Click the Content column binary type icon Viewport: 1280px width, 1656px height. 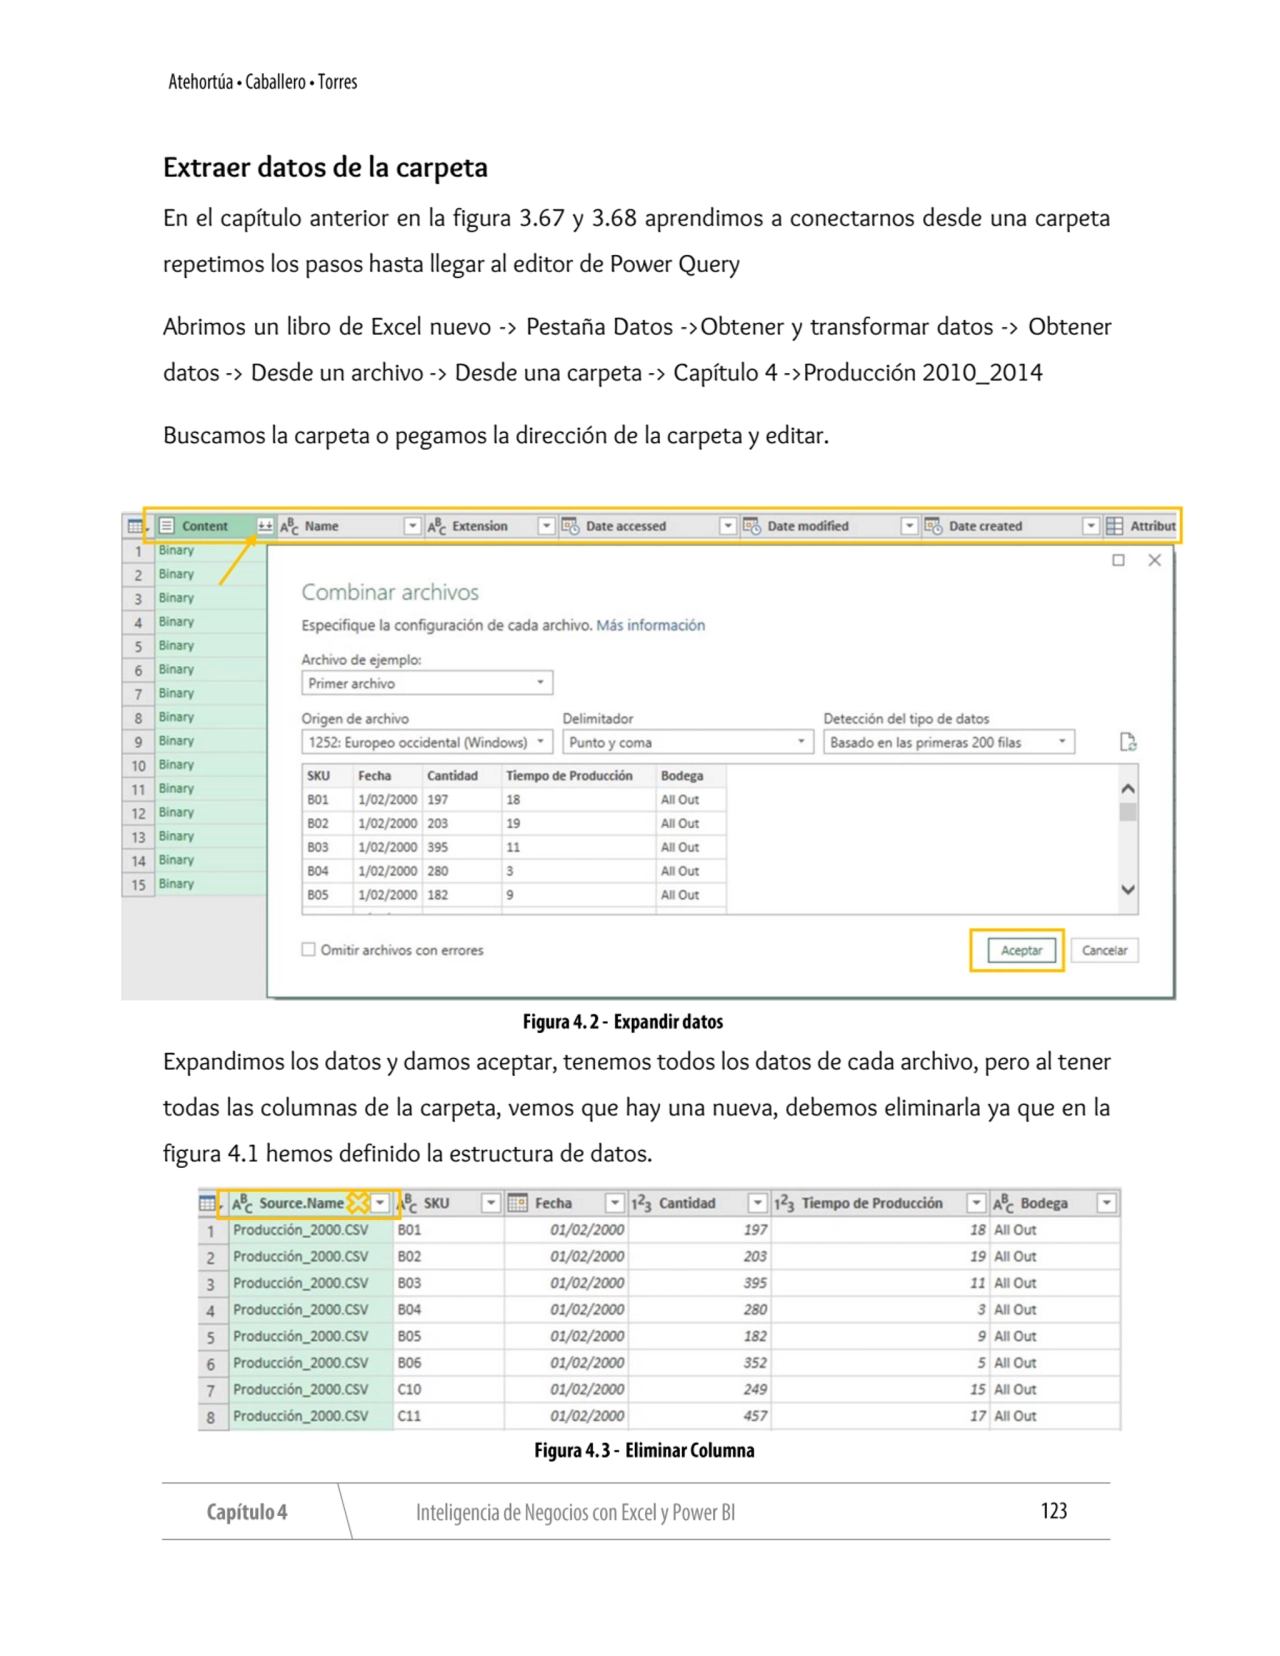pos(167,526)
